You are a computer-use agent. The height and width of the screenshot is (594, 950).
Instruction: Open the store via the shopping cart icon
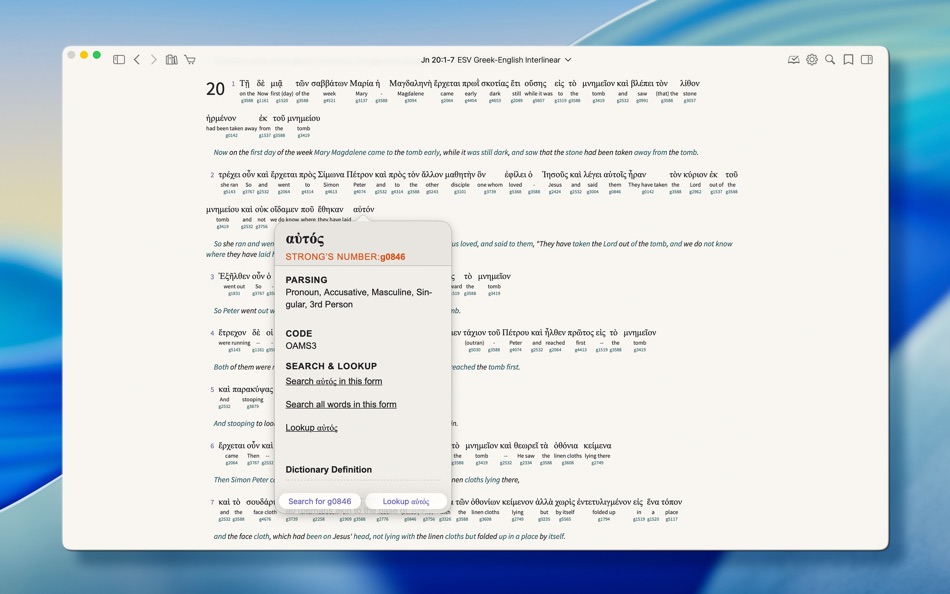[x=190, y=59]
